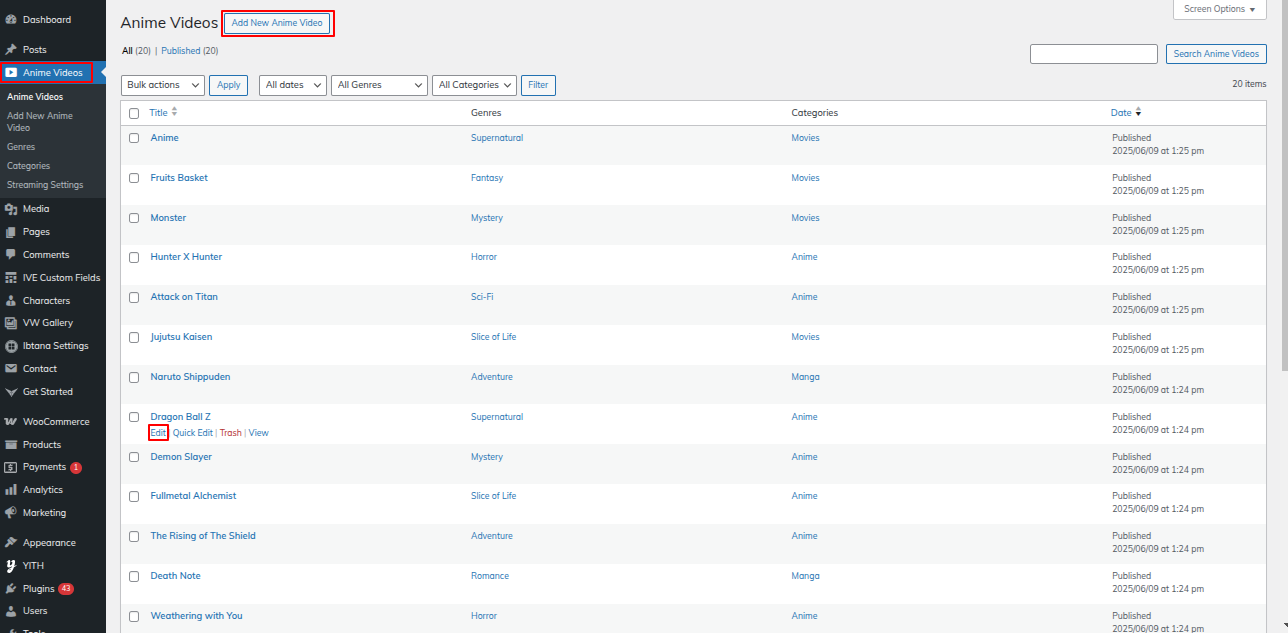Open Comments via its speech bubble icon
Image resolution: width=1288 pixels, height=633 pixels.
11,255
